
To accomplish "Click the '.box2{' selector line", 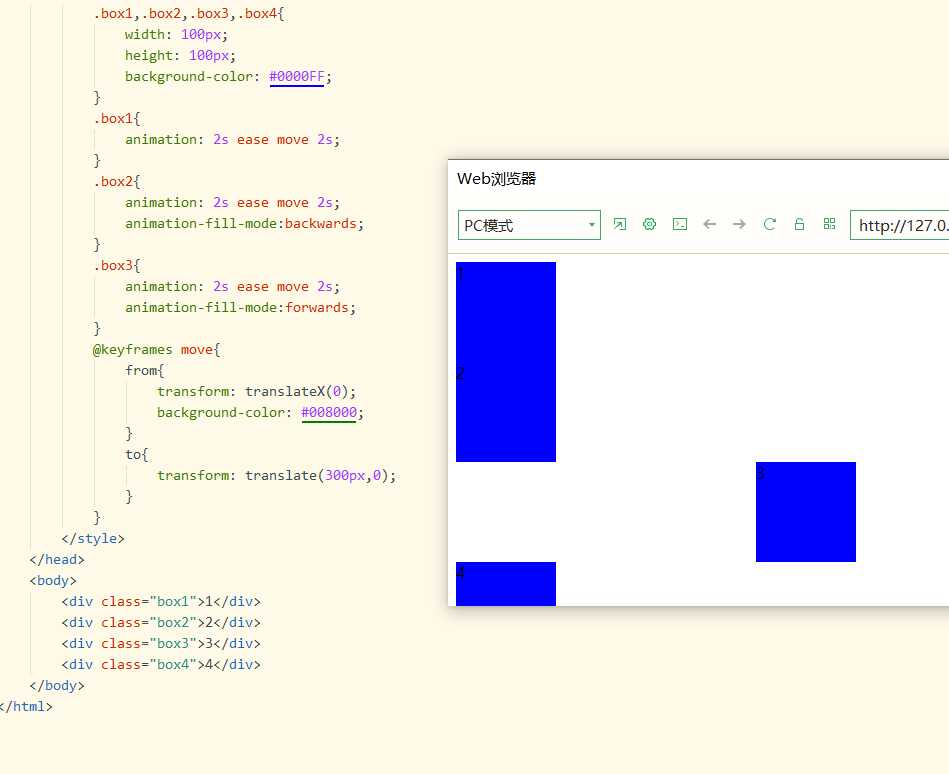I will (x=117, y=182).
